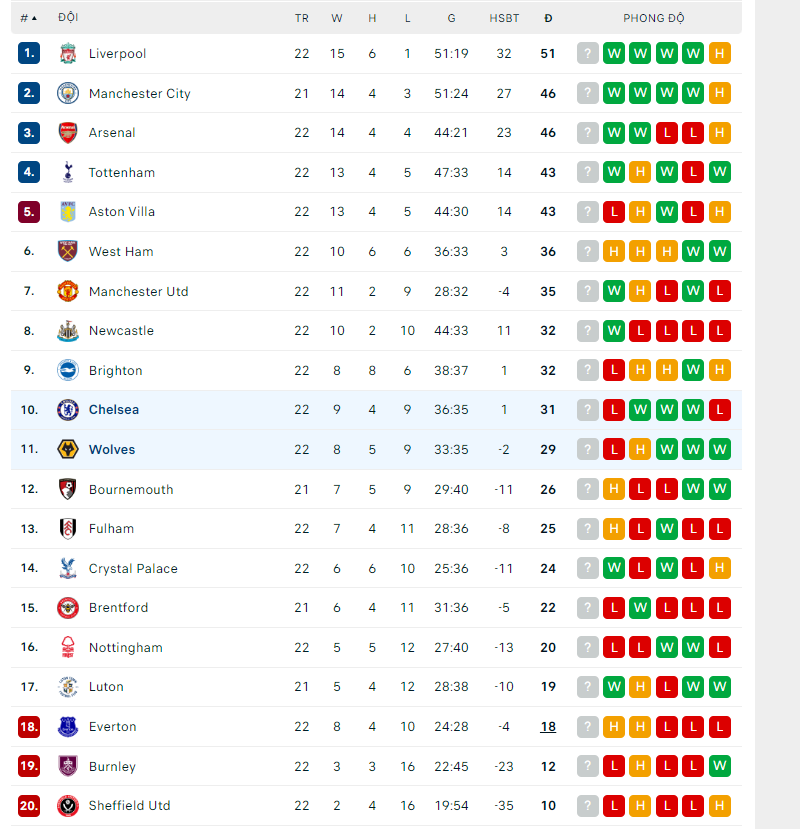Click the Liverpool club crest icon
This screenshot has width=800, height=829.
[68, 53]
